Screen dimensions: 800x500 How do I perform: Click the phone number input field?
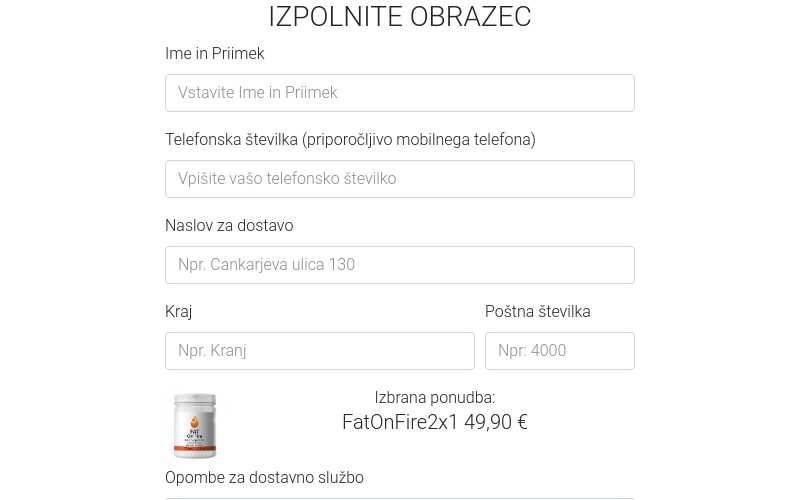pos(400,179)
